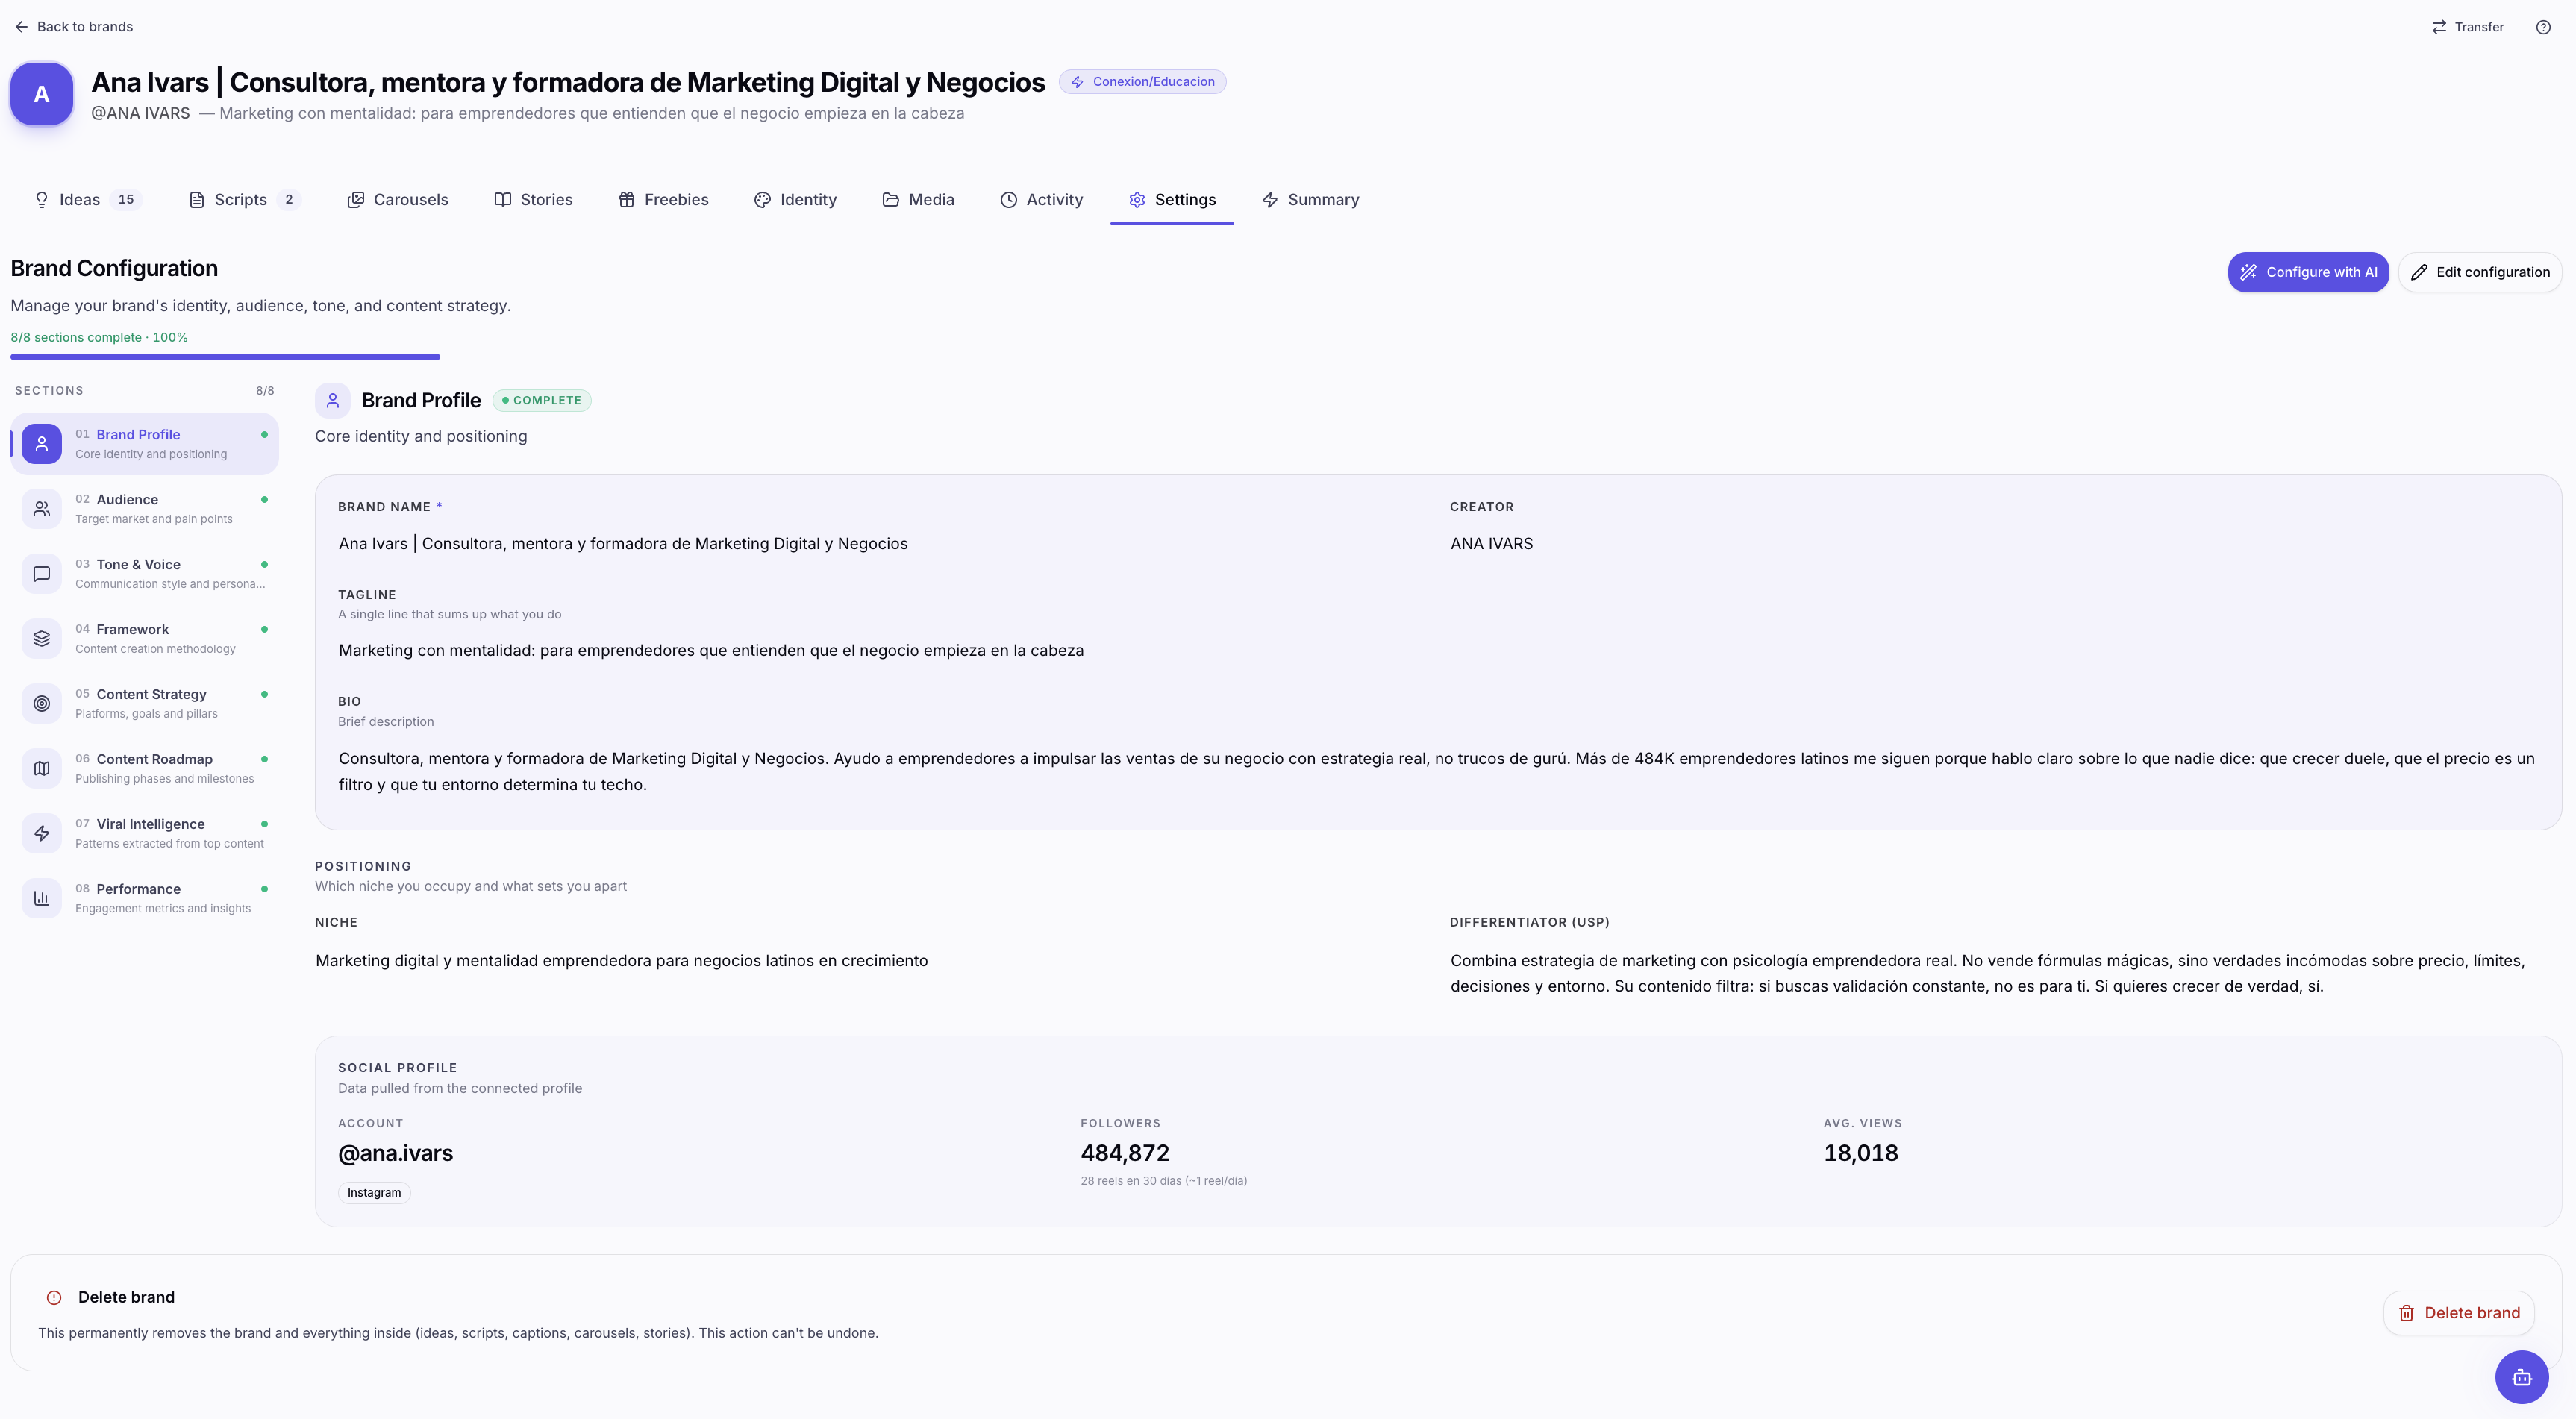Click the purple brand avatar letter A
Viewport: 2576px width, 1419px height.
coord(42,94)
